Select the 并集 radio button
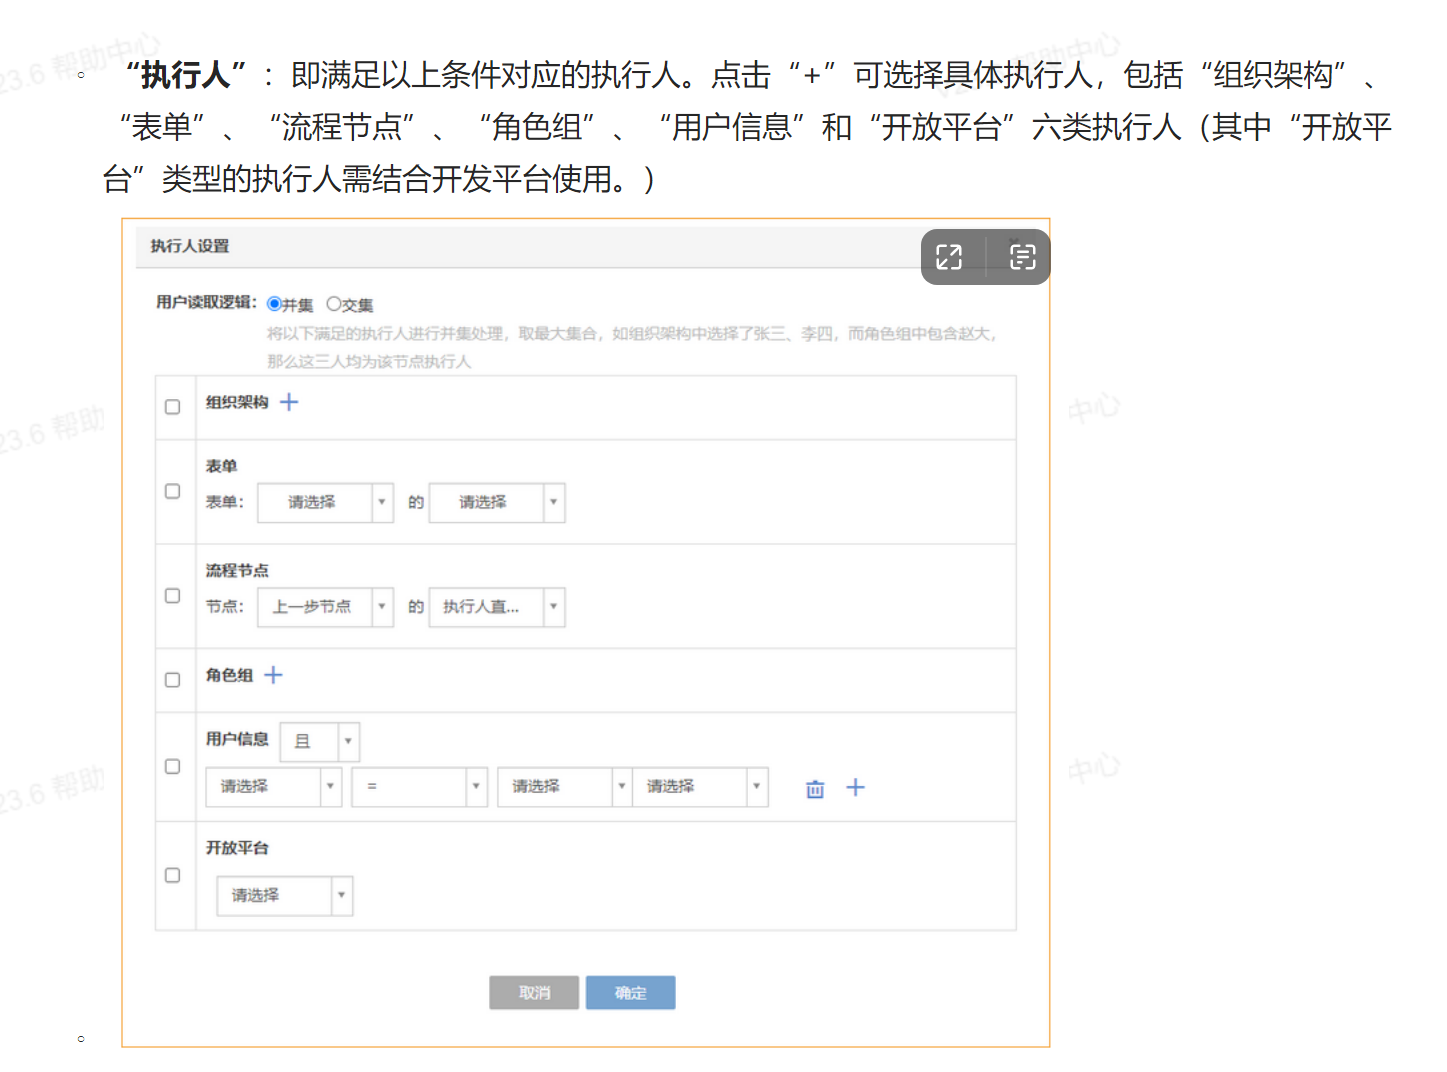Screen dimensions: 1447x1072 tap(274, 304)
